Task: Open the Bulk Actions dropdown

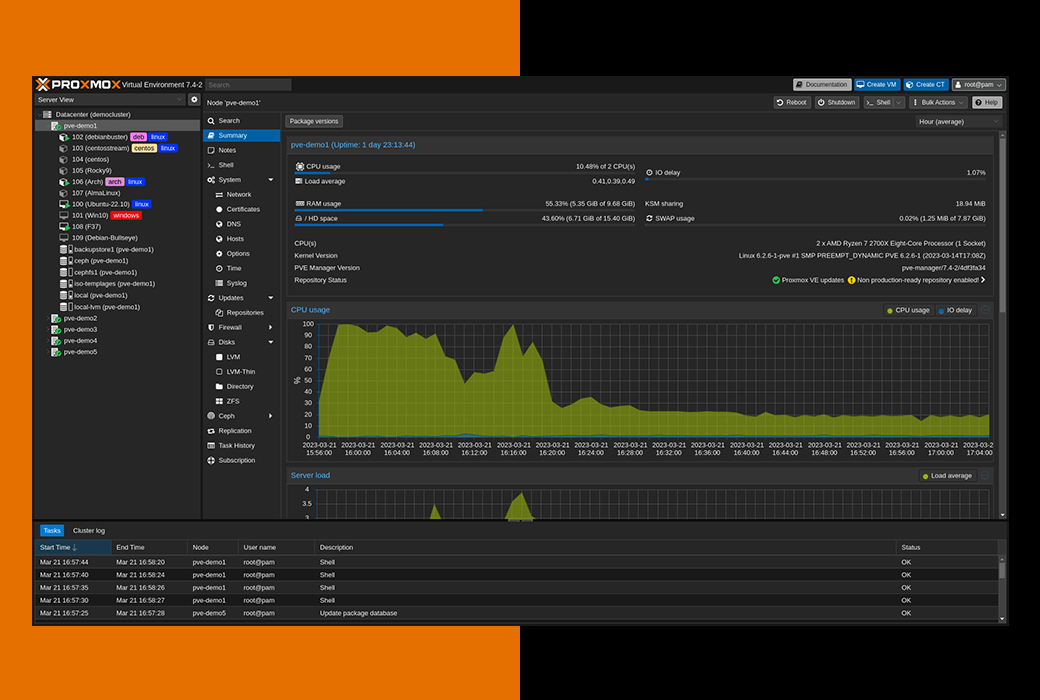Action: (938, 102)
